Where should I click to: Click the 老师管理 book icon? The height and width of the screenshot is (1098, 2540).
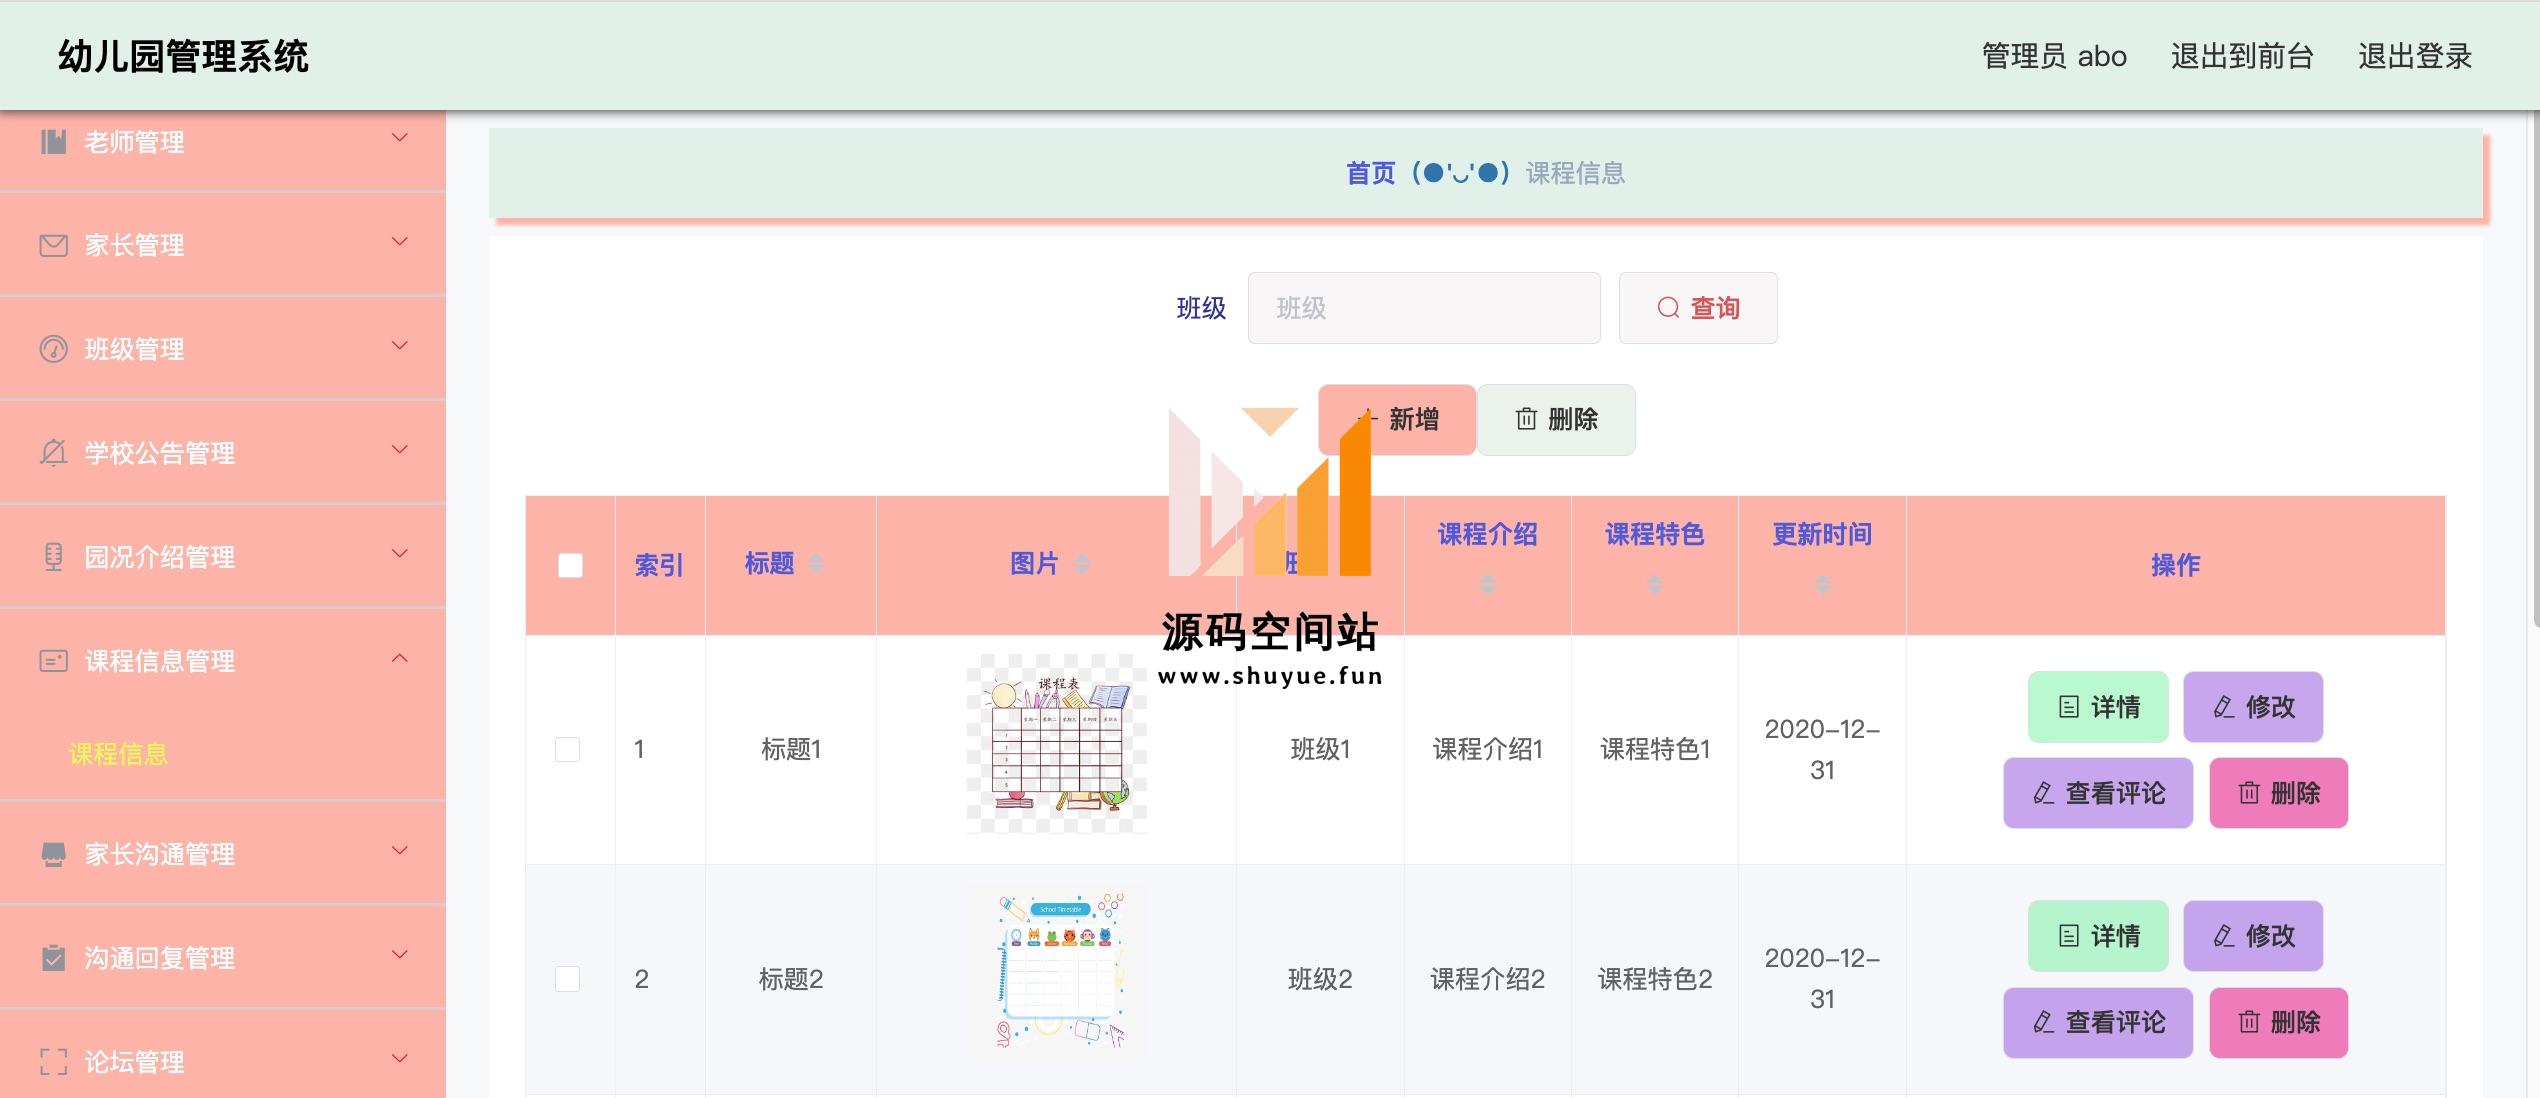53,142
